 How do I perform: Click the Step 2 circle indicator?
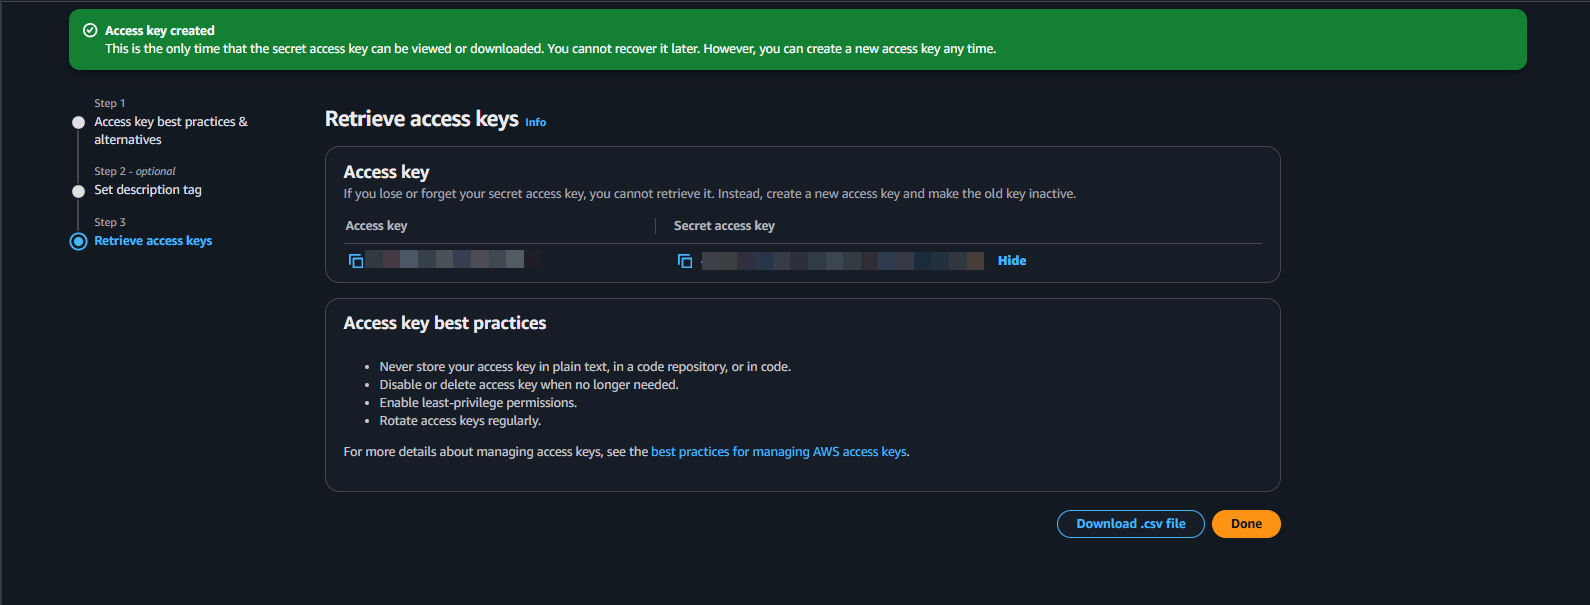click(x=77, y=190)
